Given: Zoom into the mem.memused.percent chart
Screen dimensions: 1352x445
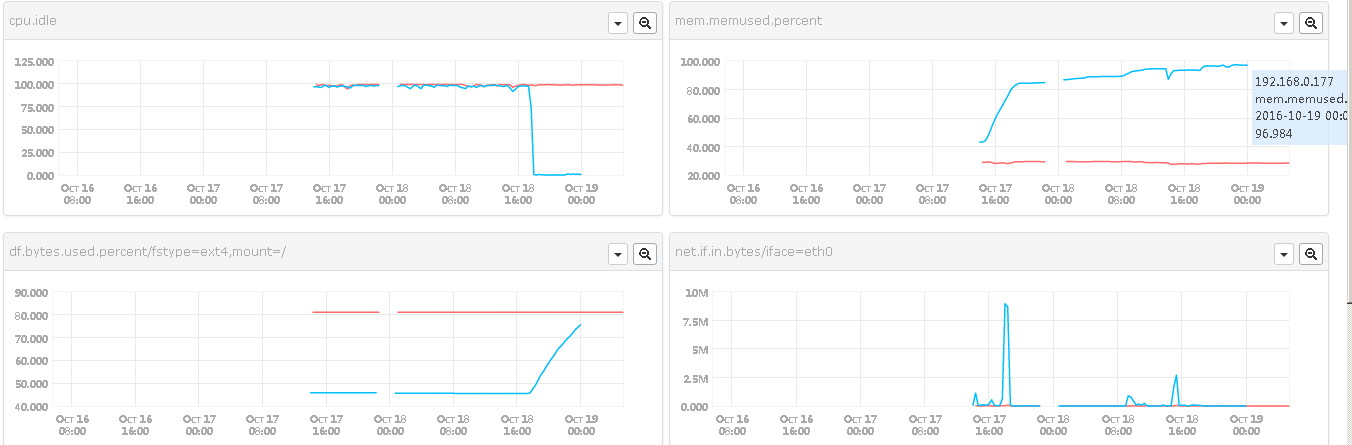Looking at the screenshot, I should coord(1311,23).
